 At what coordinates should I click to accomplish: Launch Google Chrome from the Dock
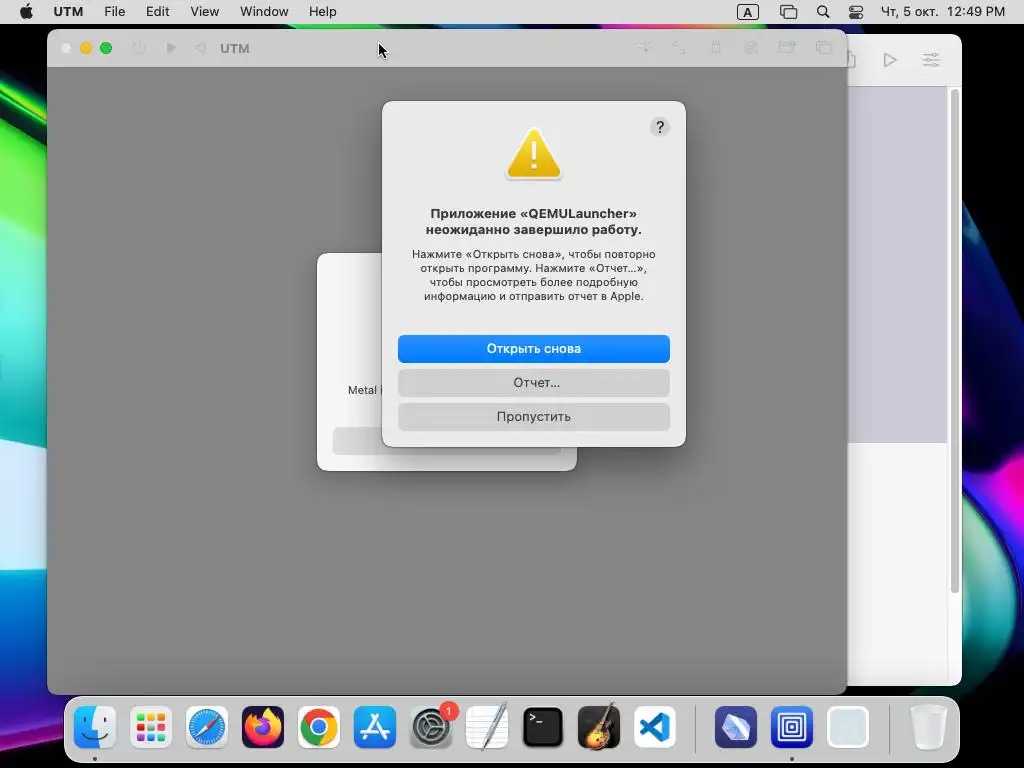click(319, 727)
